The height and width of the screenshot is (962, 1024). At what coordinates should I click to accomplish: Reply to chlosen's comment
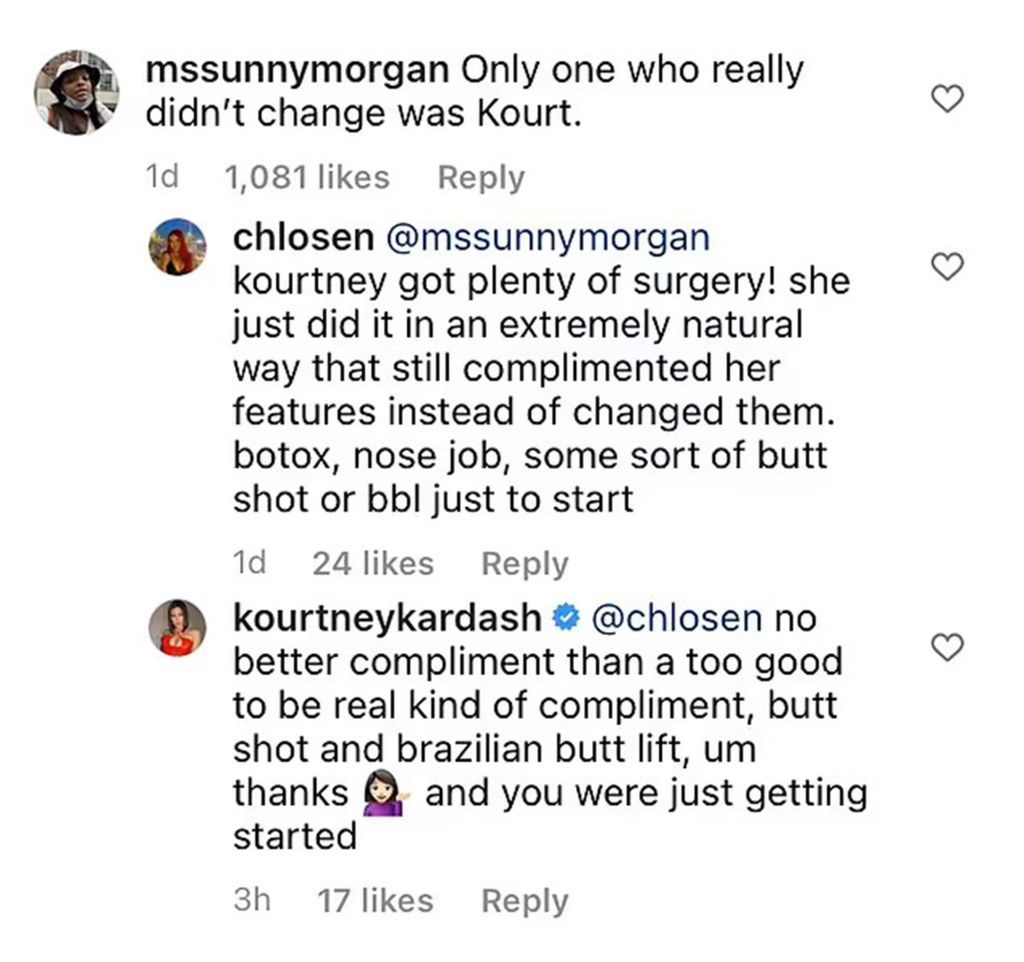pyautogui.click(x=524, y=564)
